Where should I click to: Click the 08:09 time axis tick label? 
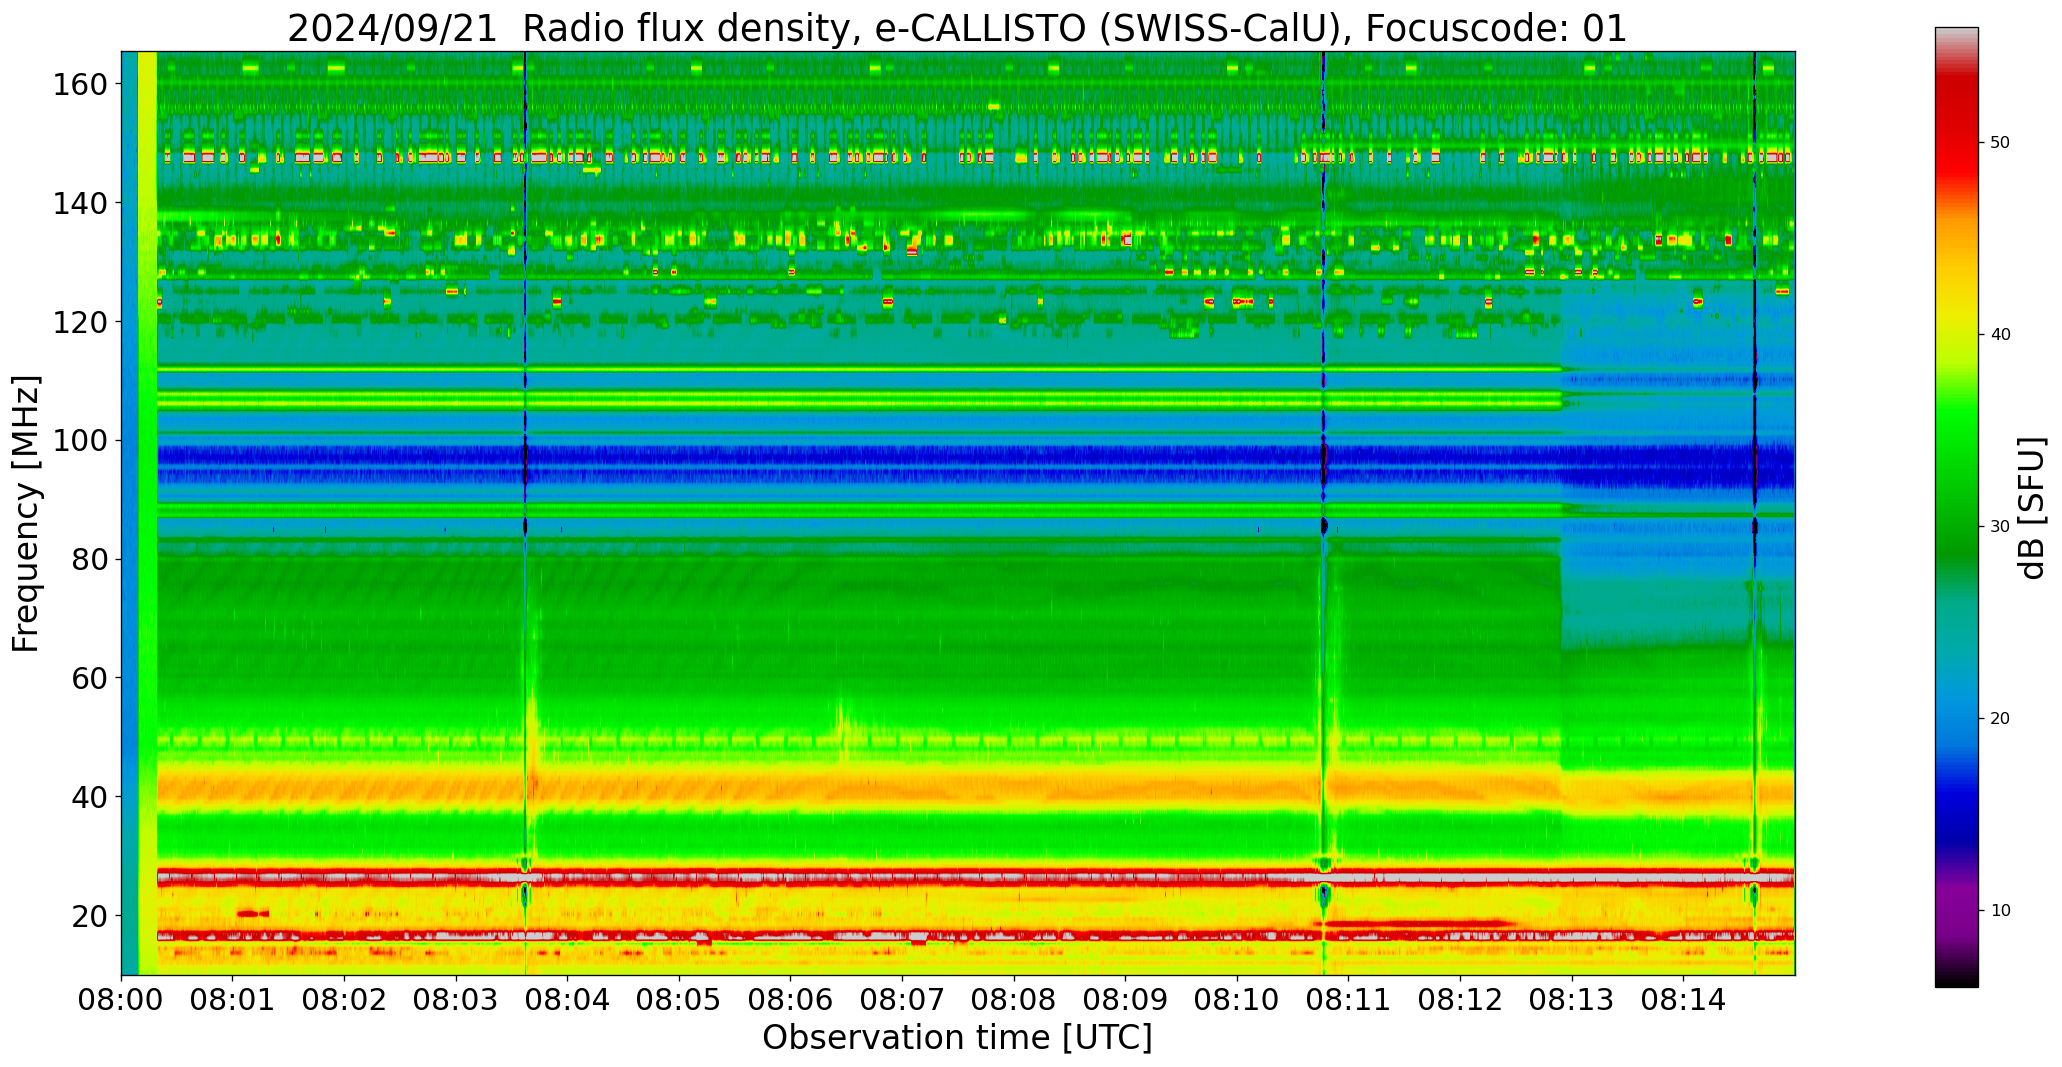pos(1125,999)
